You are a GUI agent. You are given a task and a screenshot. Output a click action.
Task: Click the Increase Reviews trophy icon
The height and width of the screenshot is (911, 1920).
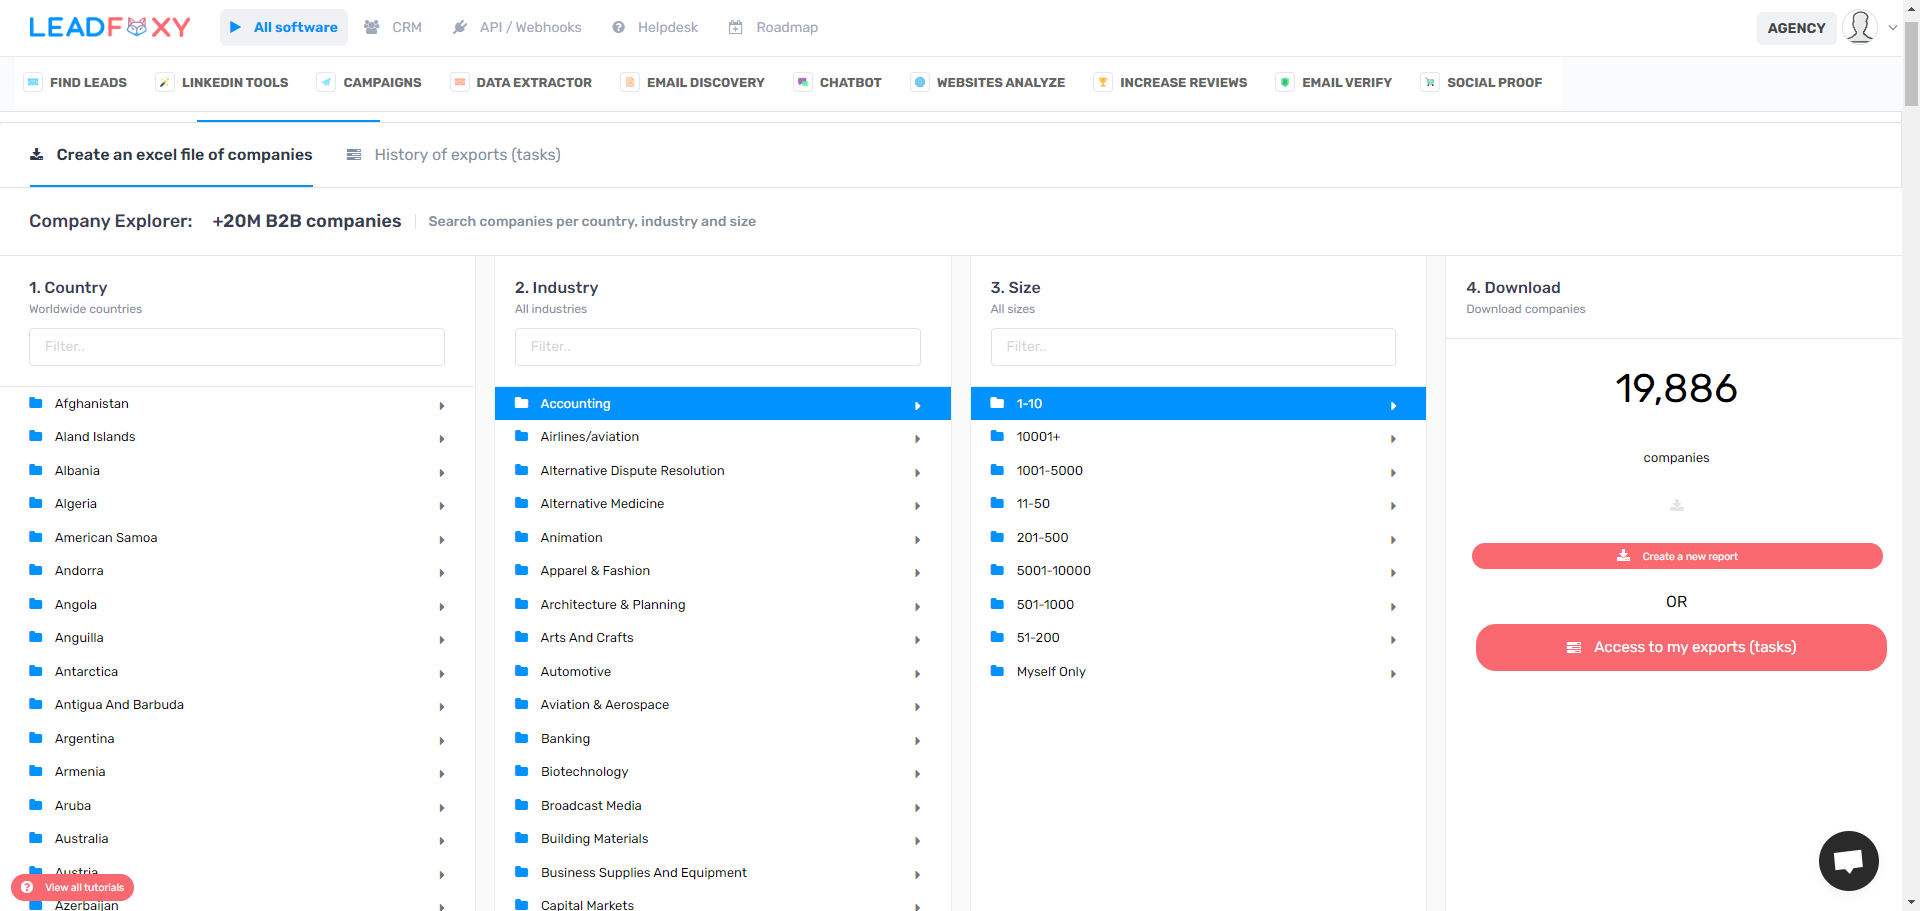tap(1103, 82)
